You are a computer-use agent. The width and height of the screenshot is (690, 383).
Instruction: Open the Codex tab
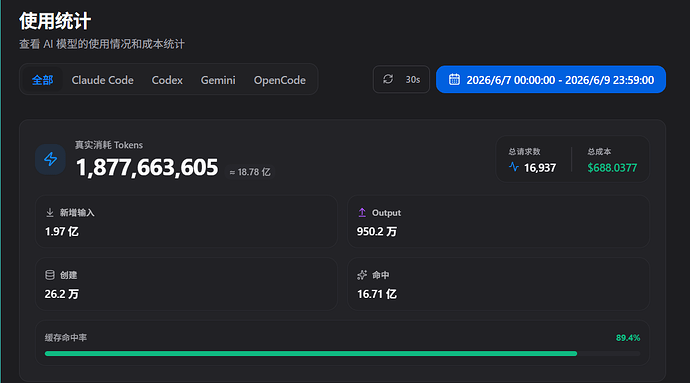(x=167, y=80)
